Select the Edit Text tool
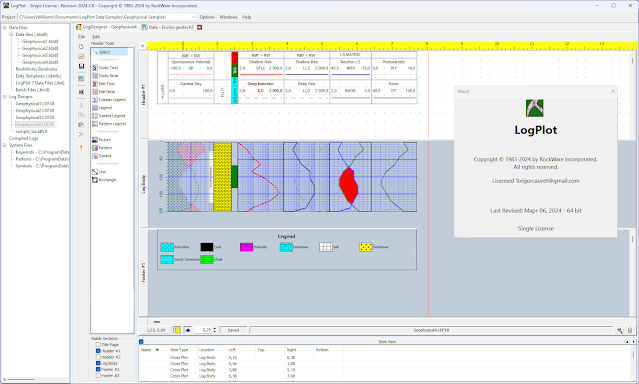The image size is (639, 384). pyautogui.click(x=104, y=84)
